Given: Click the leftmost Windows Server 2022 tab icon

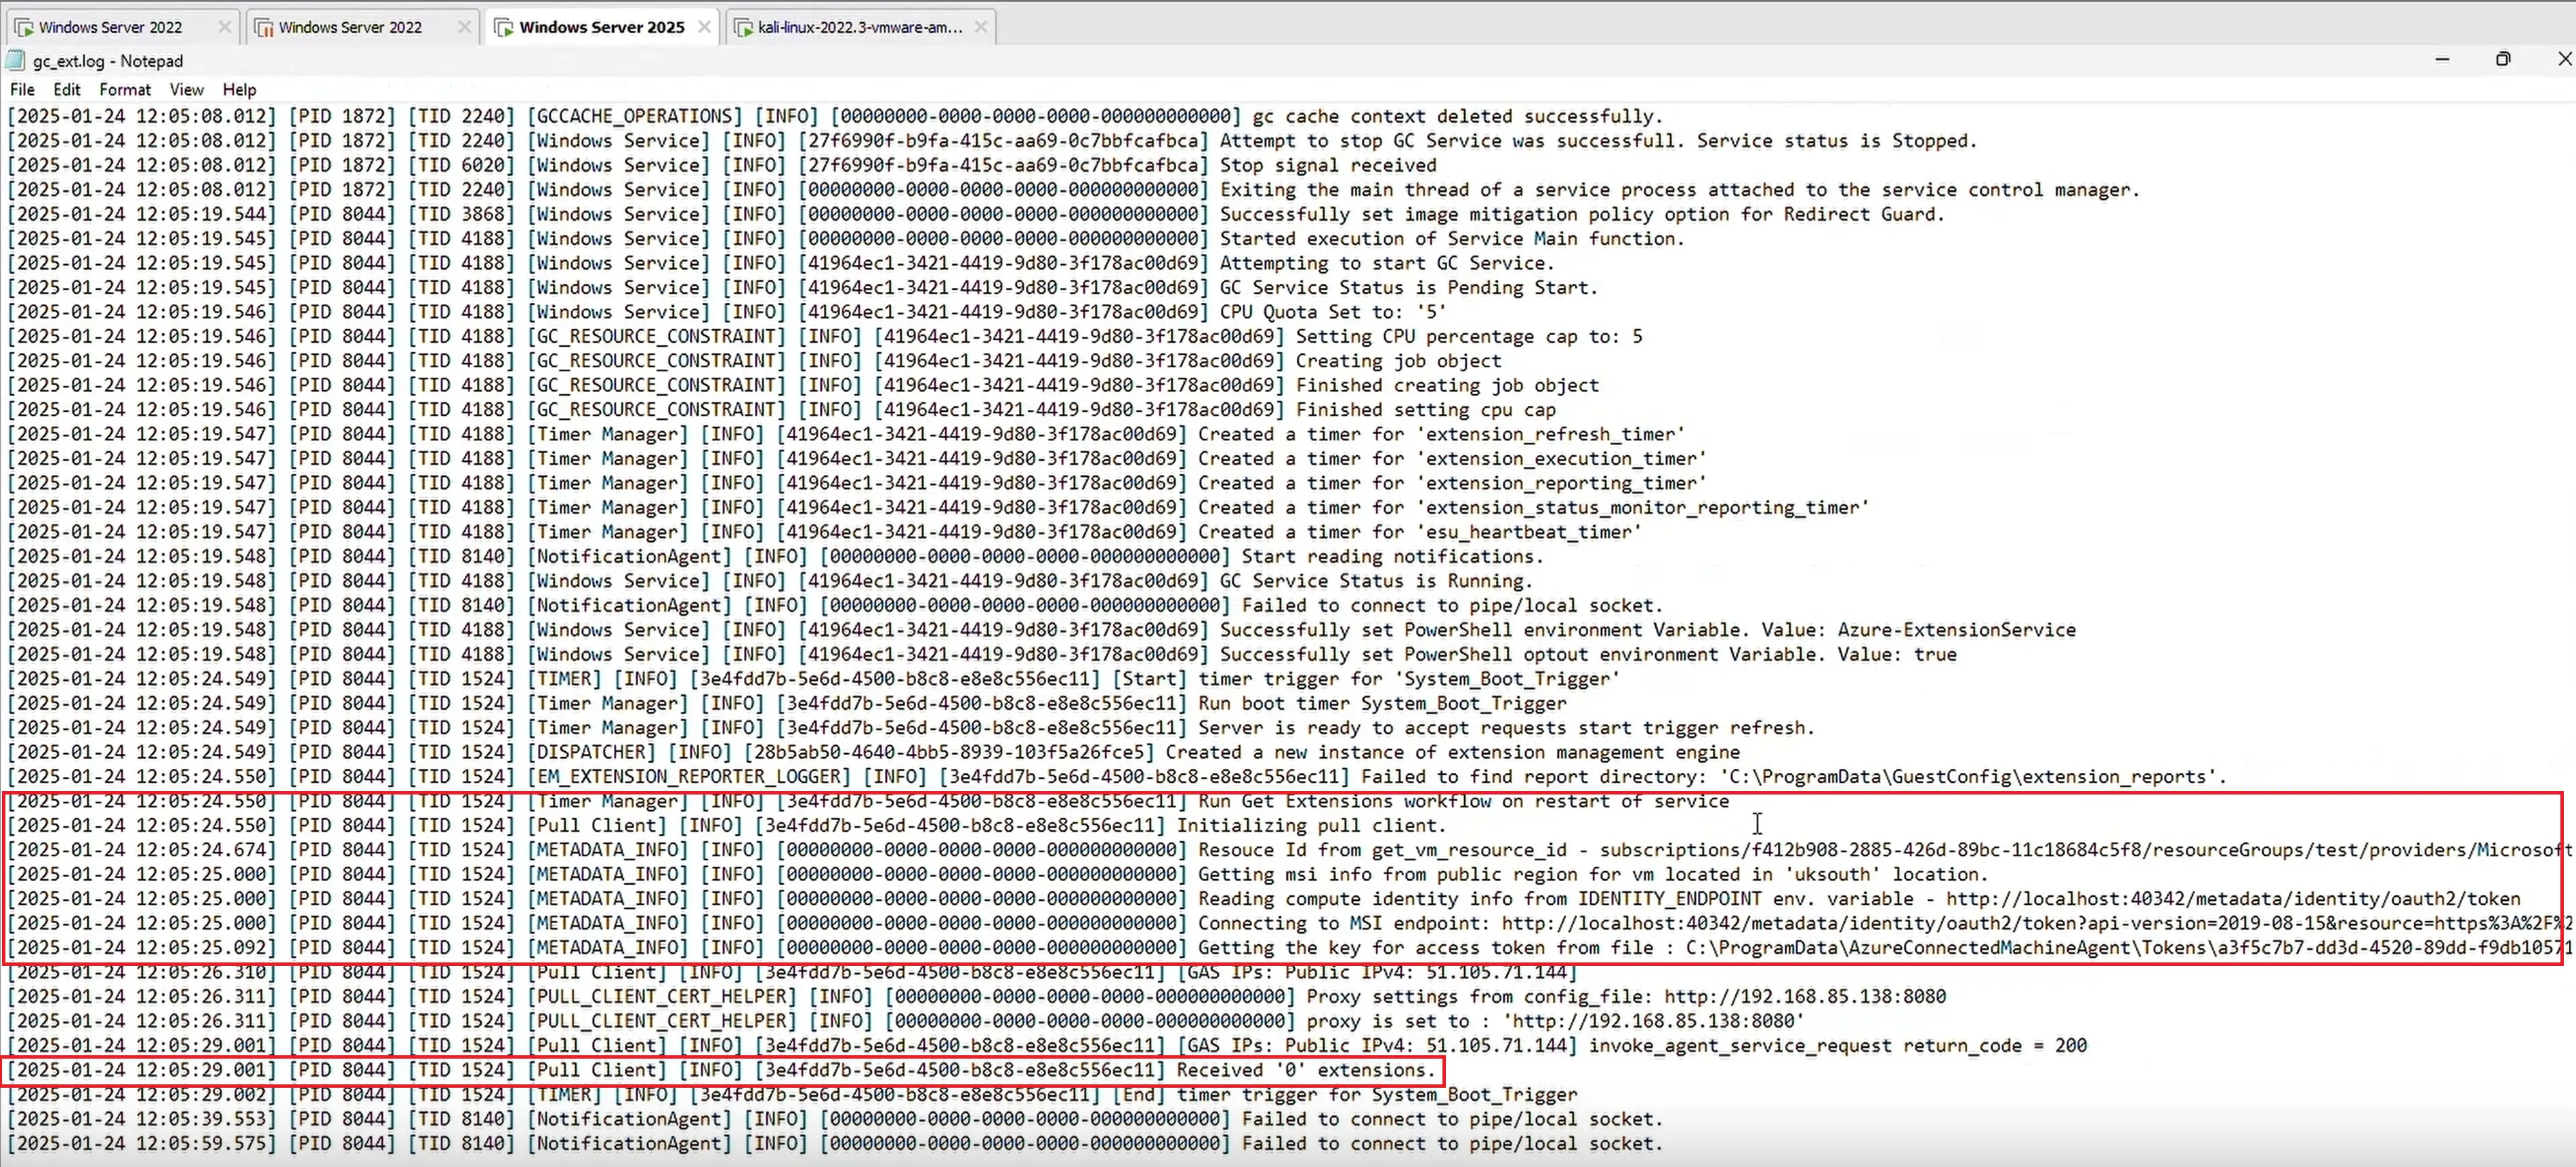Looking at the screenshot, I should (x=23, y=27).
